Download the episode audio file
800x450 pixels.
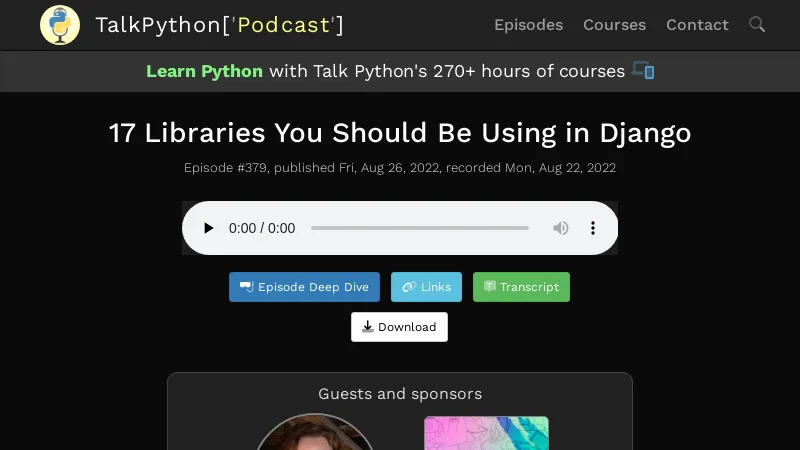[x=399, y=327]
